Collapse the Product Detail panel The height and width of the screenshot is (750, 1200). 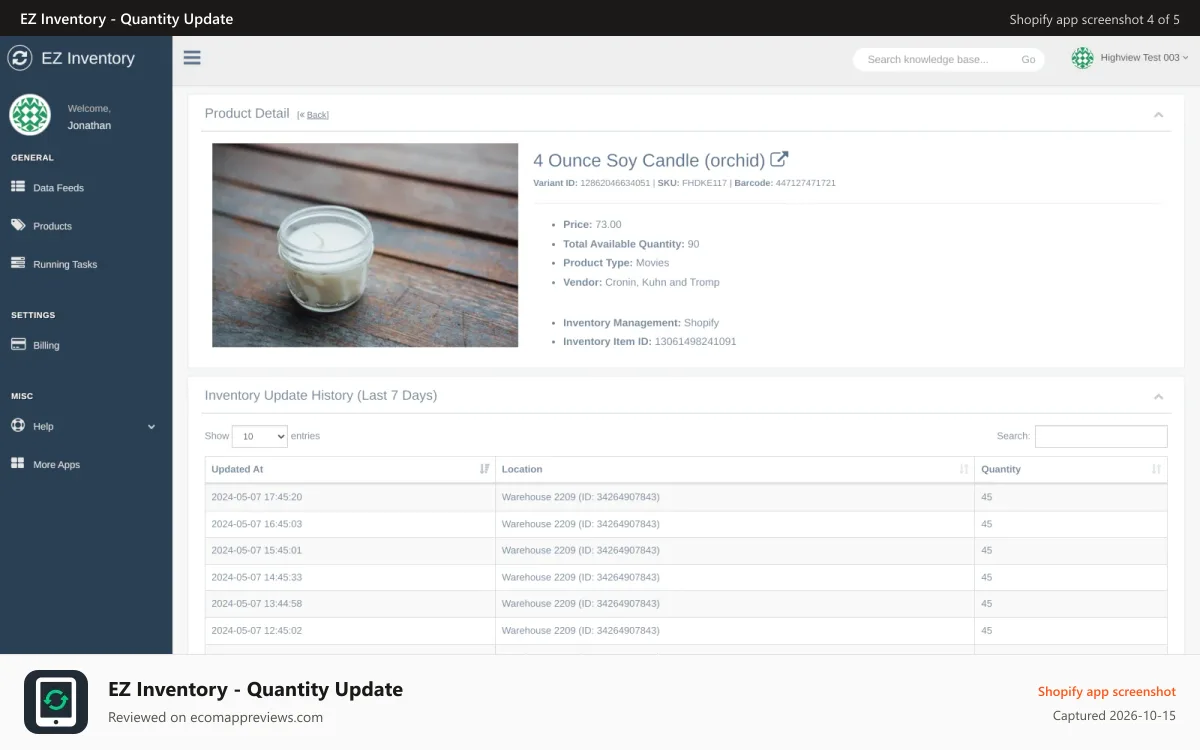pos(1159,115)
